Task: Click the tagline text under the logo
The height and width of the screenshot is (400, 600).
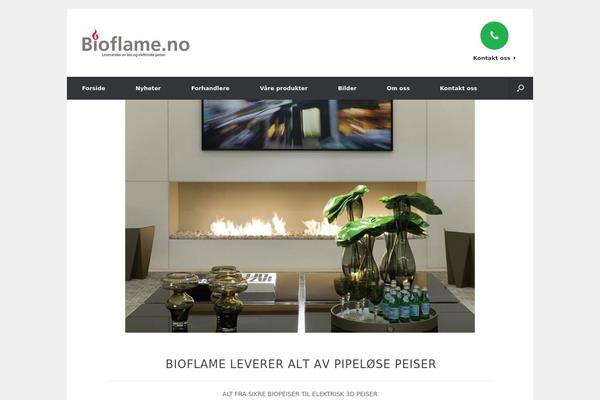Action: tap(134, 55)
